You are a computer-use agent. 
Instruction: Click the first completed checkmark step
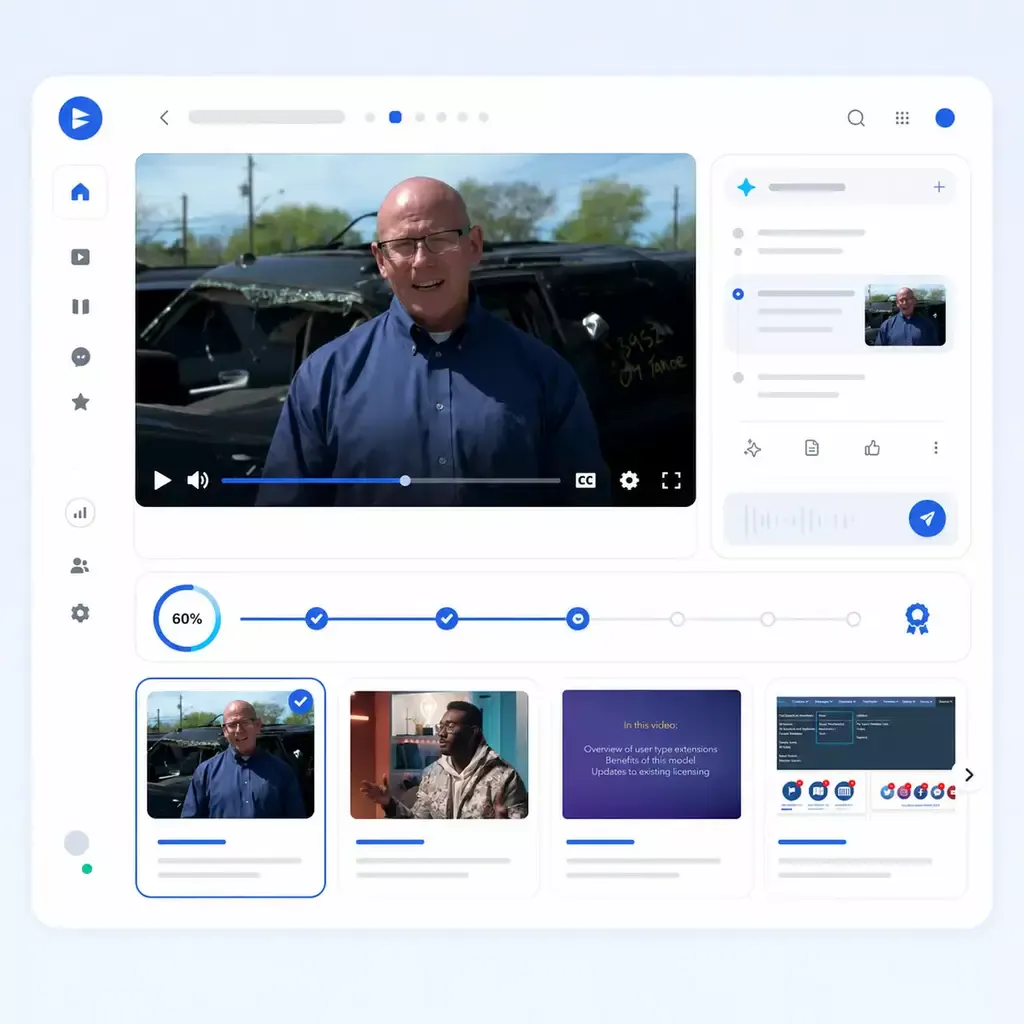pos(317,618)
